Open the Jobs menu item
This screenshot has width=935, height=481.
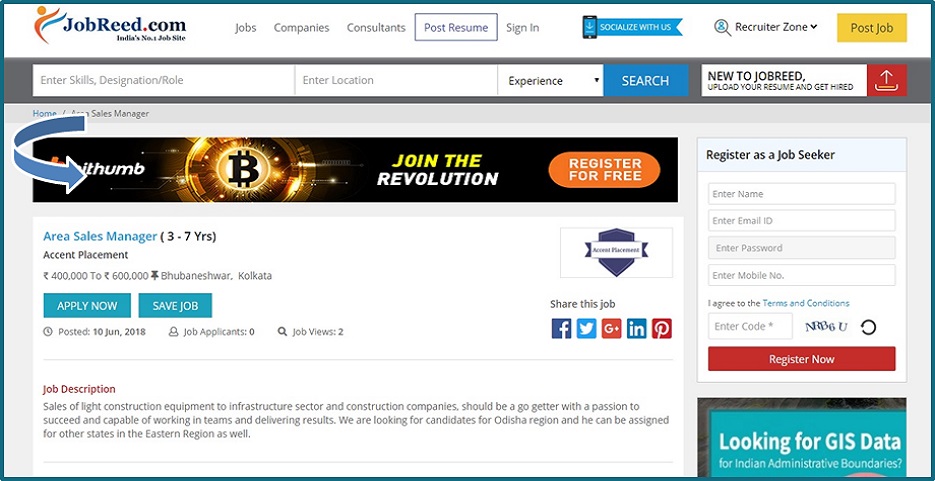pyautogui.click(x=246, y=27)
